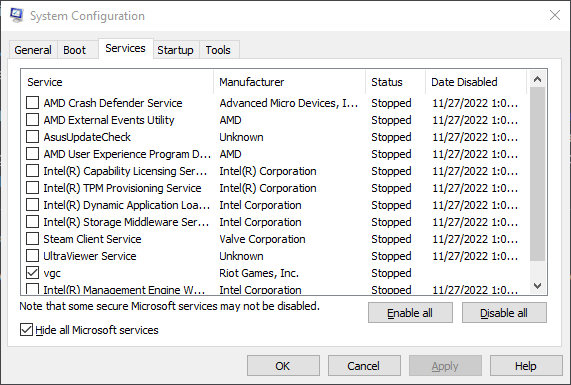Image resolution: width=571 pixels, height=385 pixels.
Task: Click the Enable all button
Action: point(410,313)
